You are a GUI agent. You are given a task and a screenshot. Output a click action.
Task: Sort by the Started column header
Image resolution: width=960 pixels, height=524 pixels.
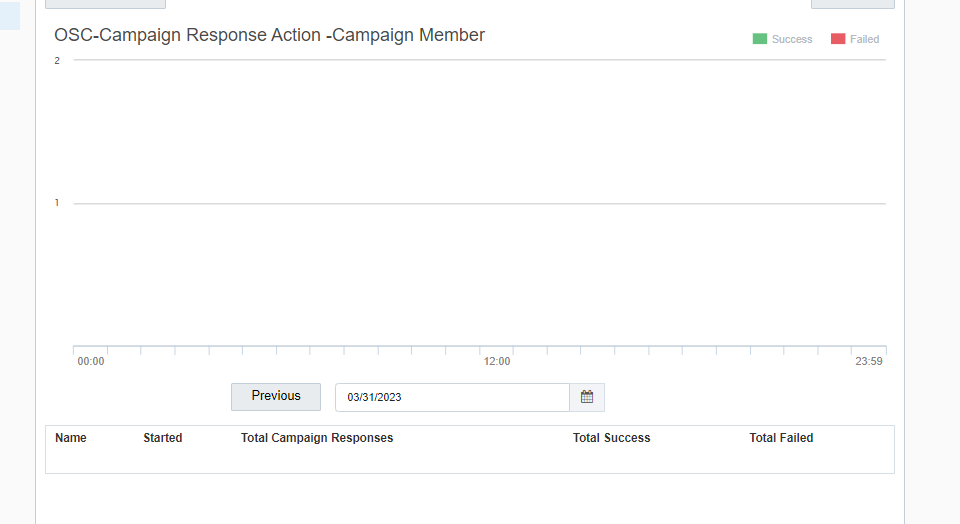pyautogui.click(x=163, y=438)
